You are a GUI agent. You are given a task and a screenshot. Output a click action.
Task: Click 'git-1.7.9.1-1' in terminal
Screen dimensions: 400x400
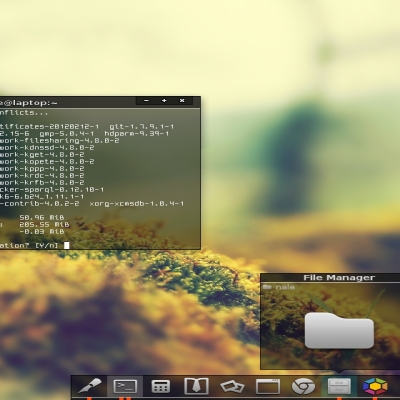click(x=142, y=127)
